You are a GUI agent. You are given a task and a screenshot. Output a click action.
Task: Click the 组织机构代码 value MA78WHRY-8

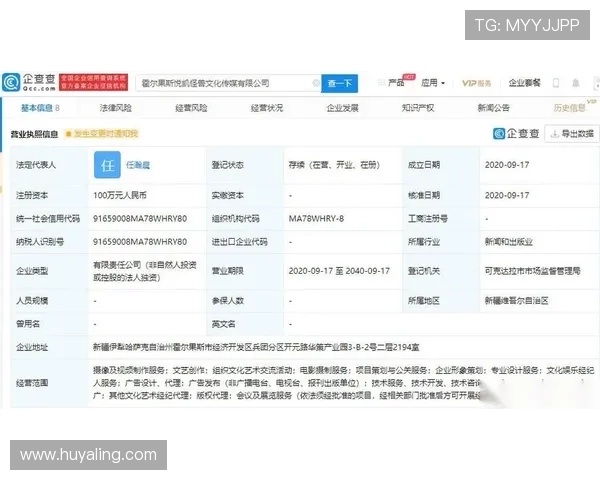(x=316, y=219)
